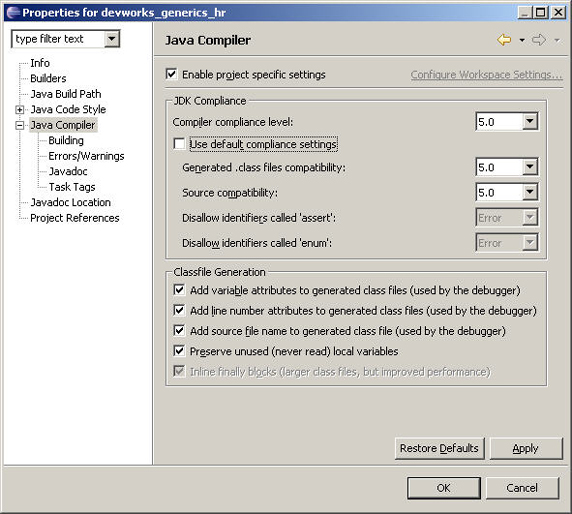Click the Eclipse icon in title bar
572x514 pixels.
[x=13, y=12]
